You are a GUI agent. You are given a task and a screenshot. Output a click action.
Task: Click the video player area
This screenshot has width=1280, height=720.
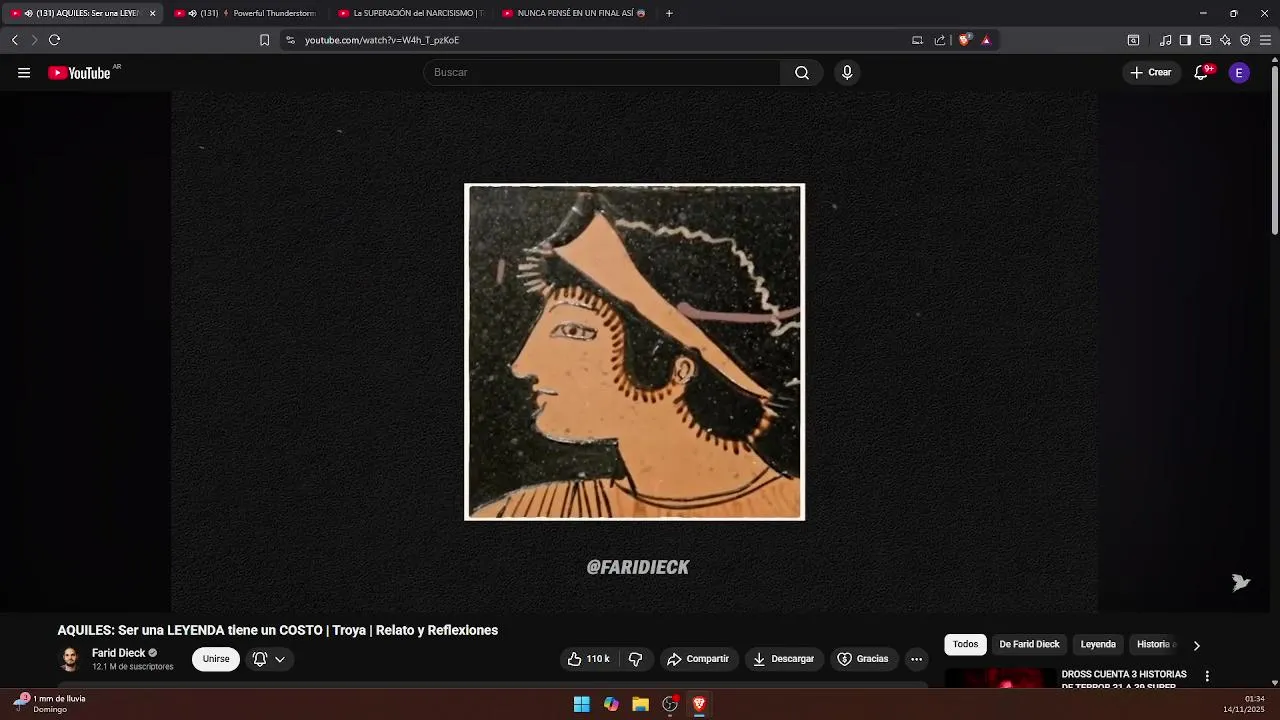point(634,351)
